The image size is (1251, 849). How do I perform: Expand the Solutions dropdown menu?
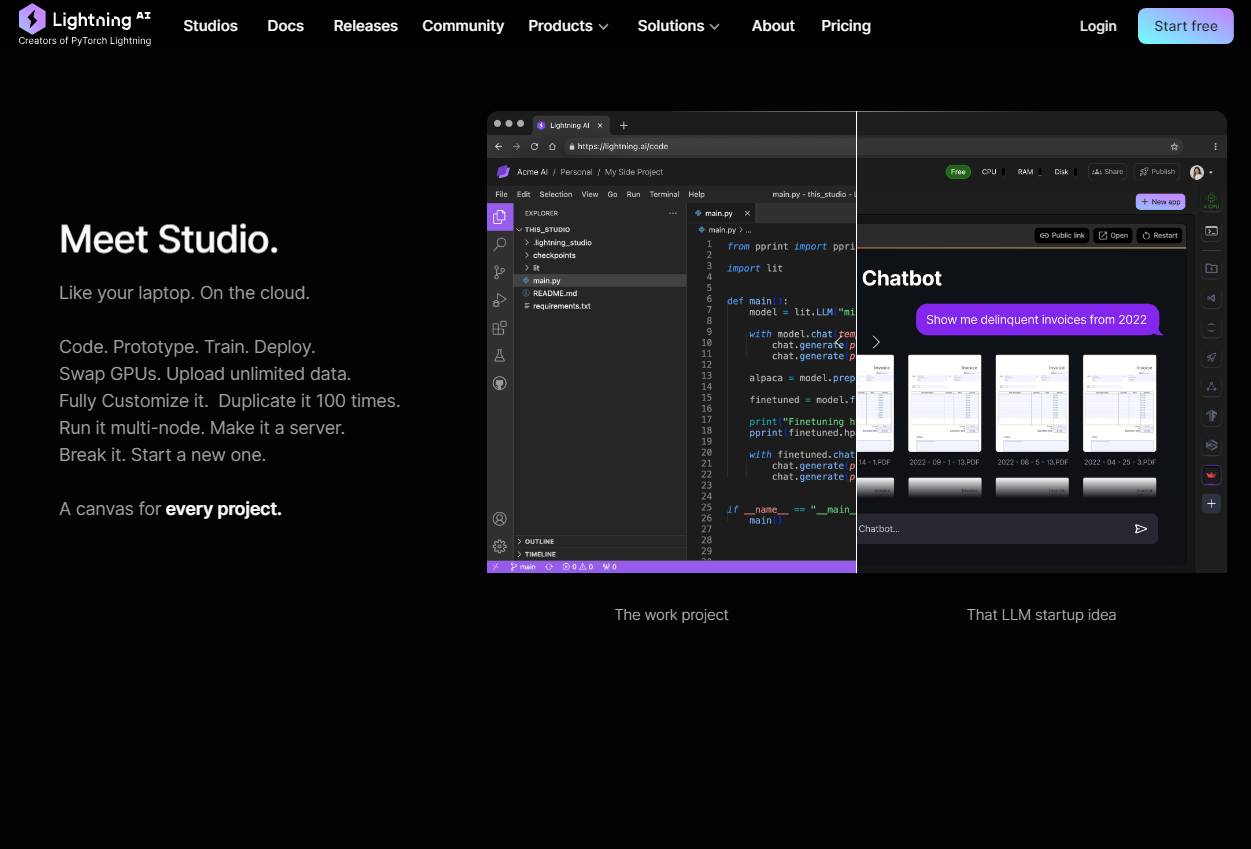[678, 26]
